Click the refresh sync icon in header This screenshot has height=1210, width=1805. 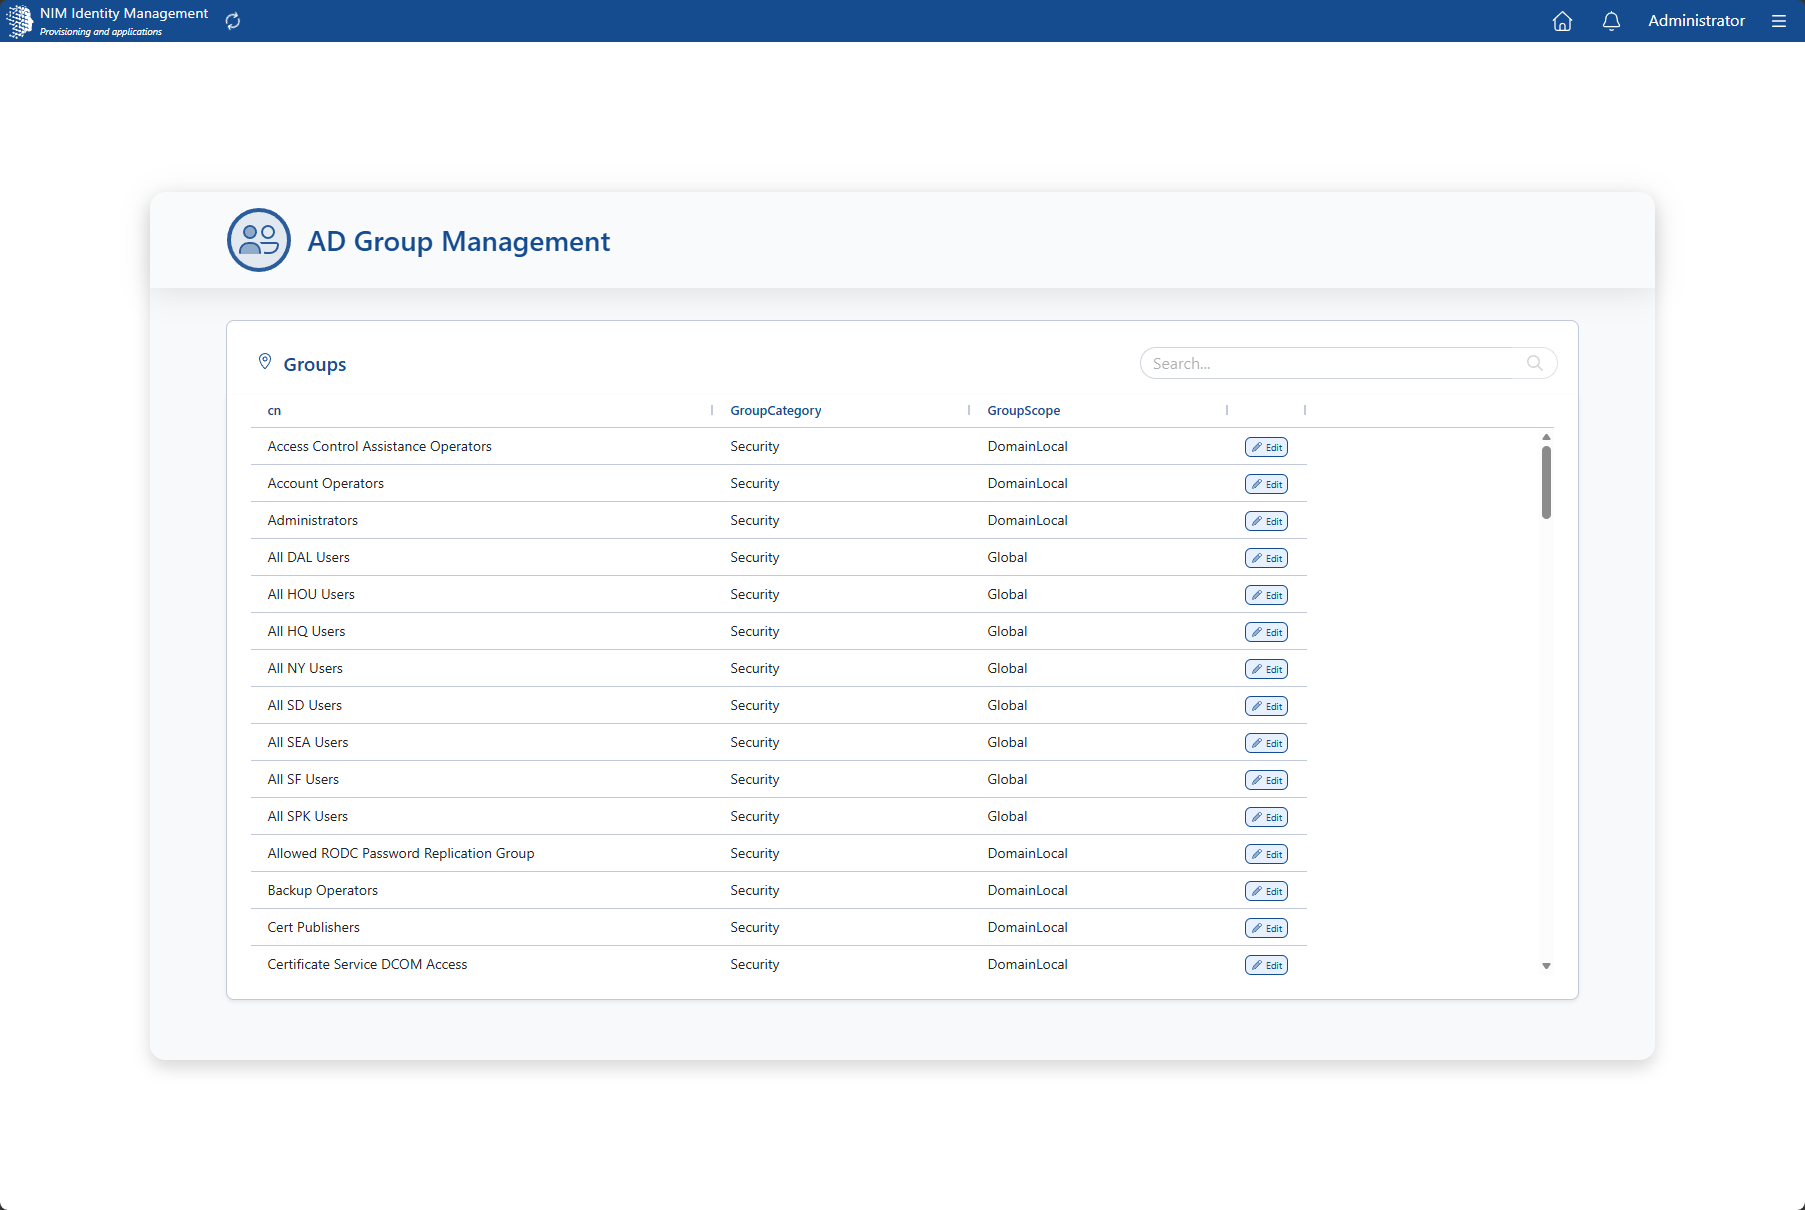233,21
